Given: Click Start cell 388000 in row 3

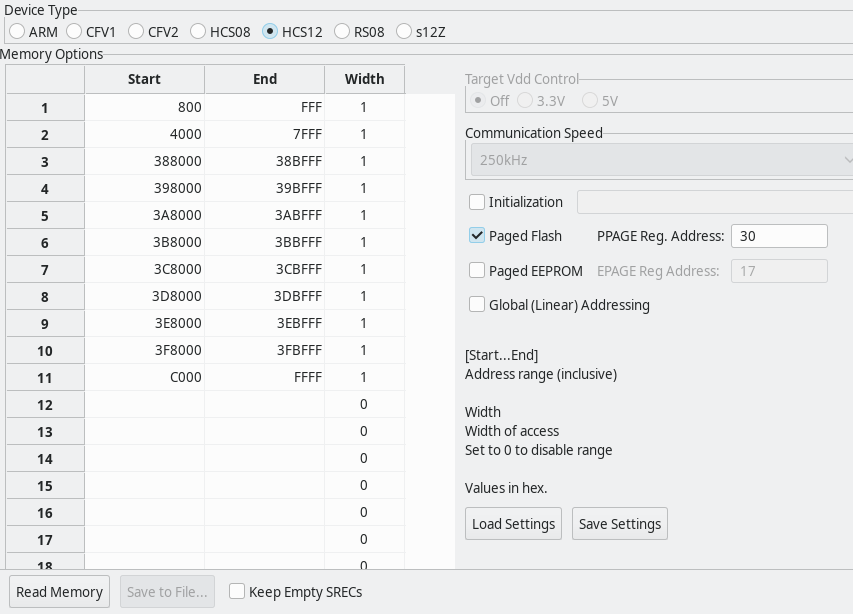Looking at the screenshot, I should pyautogui.click(x=145, y=161).
